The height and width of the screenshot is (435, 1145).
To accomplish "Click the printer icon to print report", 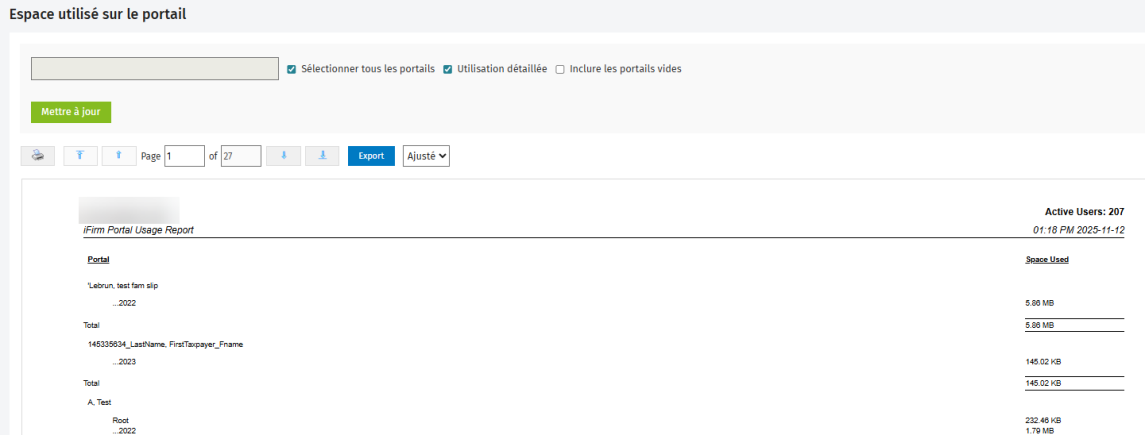I will 38,156.
